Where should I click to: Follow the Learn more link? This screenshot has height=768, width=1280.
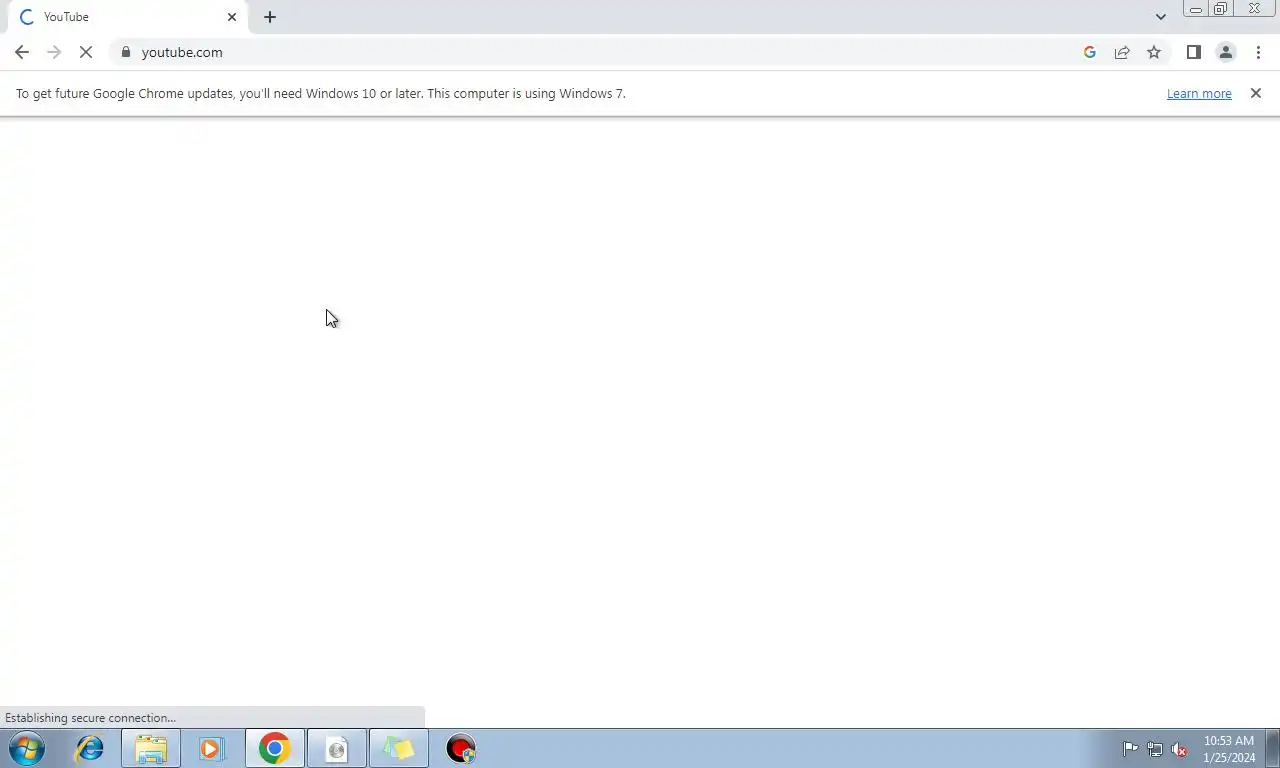(1199, 93)
